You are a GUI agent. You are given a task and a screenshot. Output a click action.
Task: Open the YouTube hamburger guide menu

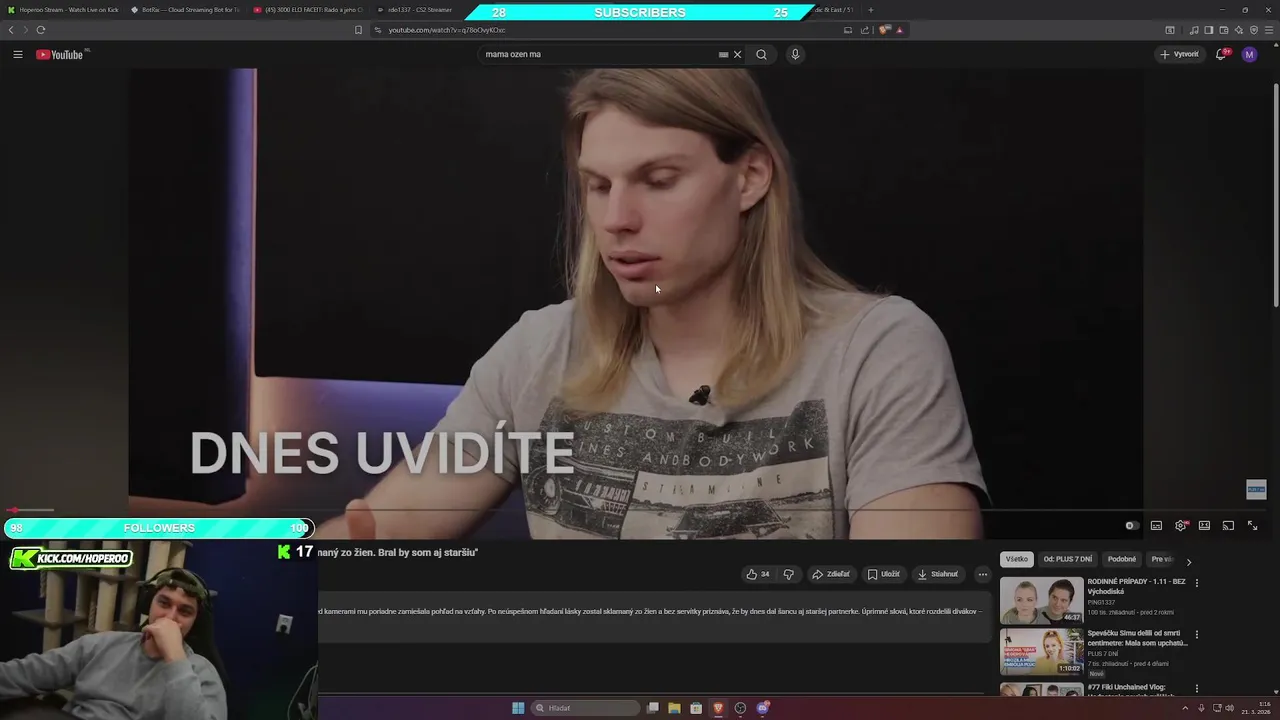click(x=18, y=54)
